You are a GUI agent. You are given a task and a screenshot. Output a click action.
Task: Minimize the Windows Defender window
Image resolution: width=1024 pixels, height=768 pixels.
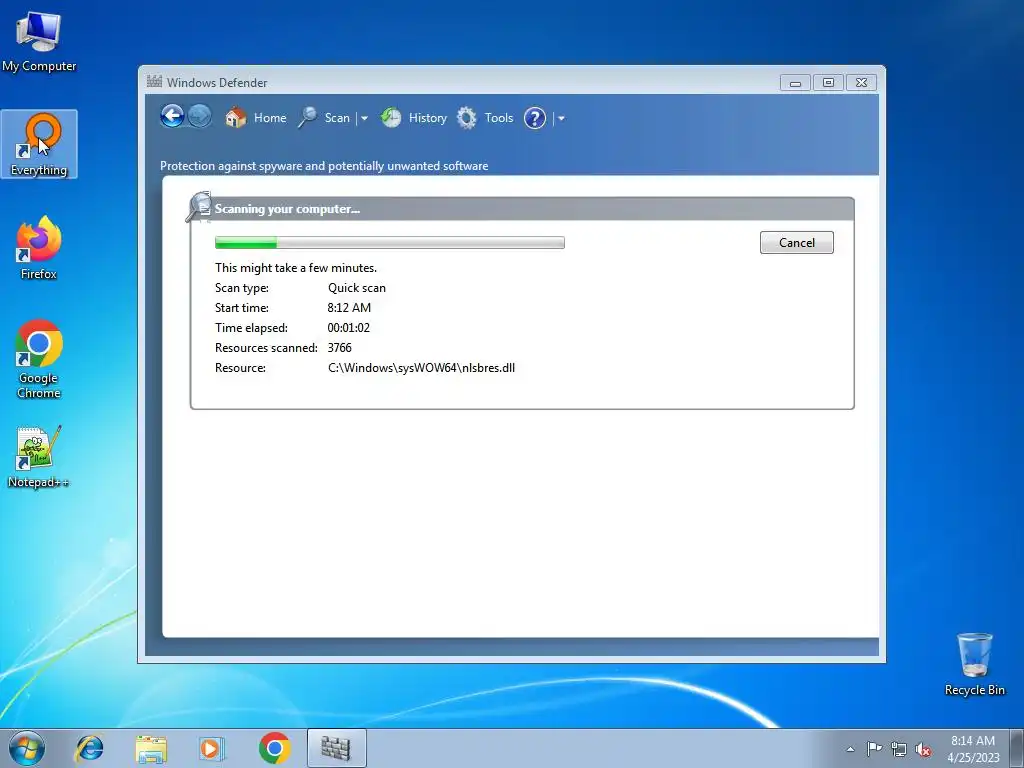(x=795, y=82)
